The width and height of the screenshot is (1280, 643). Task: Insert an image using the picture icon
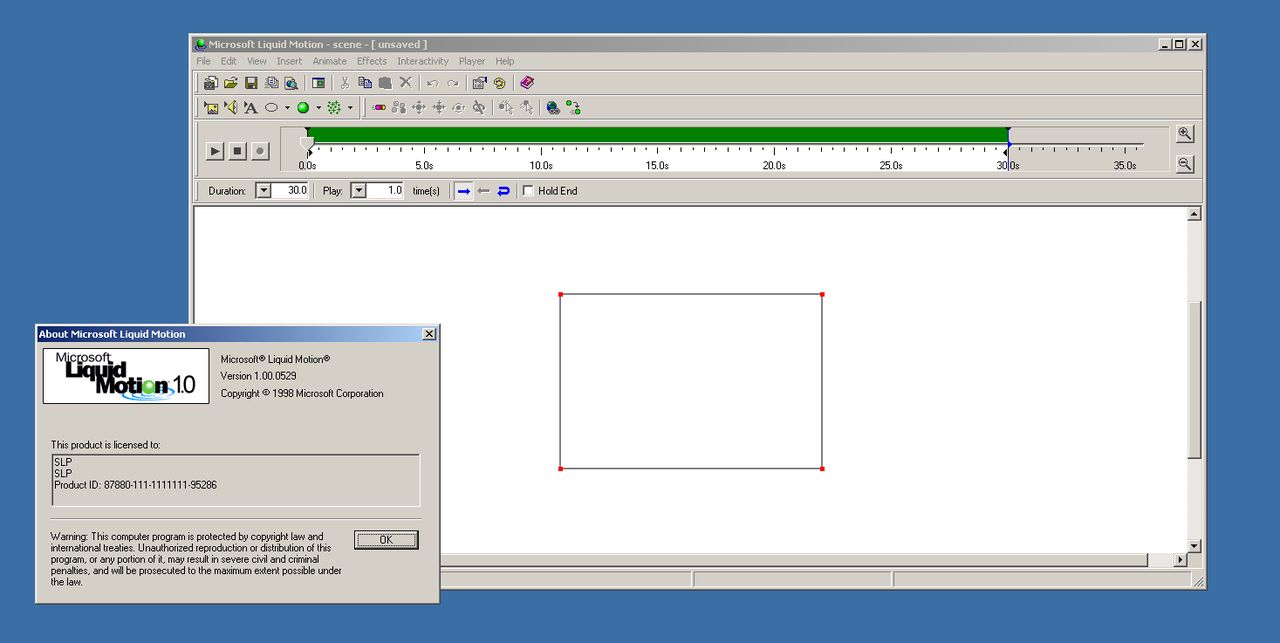pos(211,108)
